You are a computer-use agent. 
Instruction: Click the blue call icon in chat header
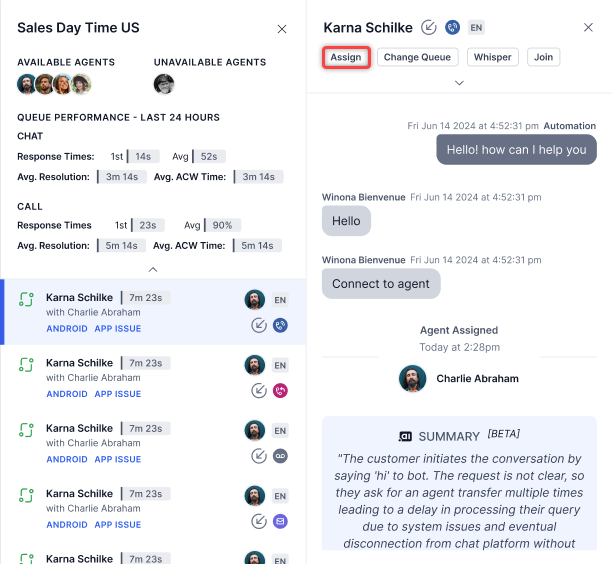(452, 27)
